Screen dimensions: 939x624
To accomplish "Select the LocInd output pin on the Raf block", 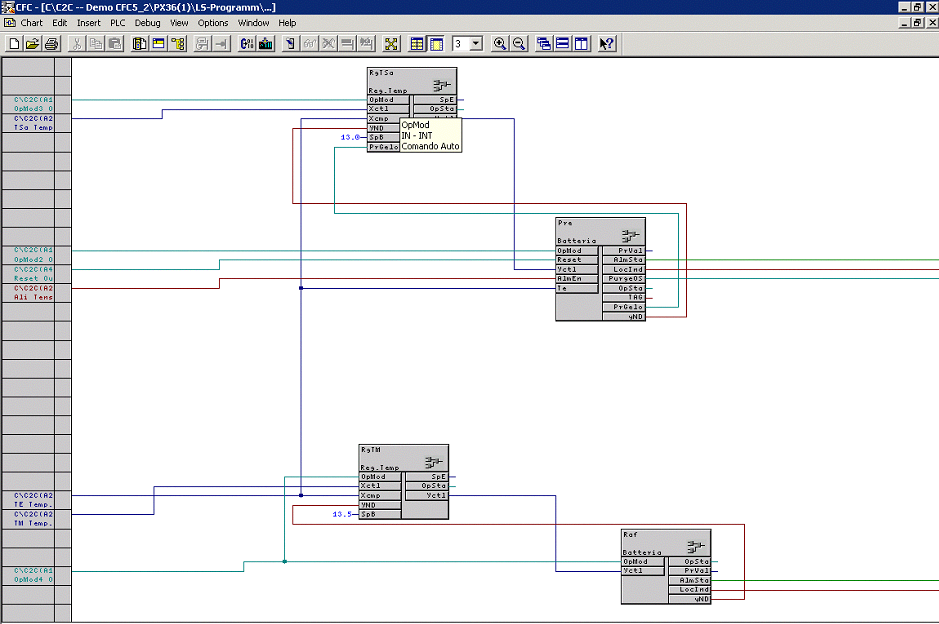I will click(x=689, y=590).
